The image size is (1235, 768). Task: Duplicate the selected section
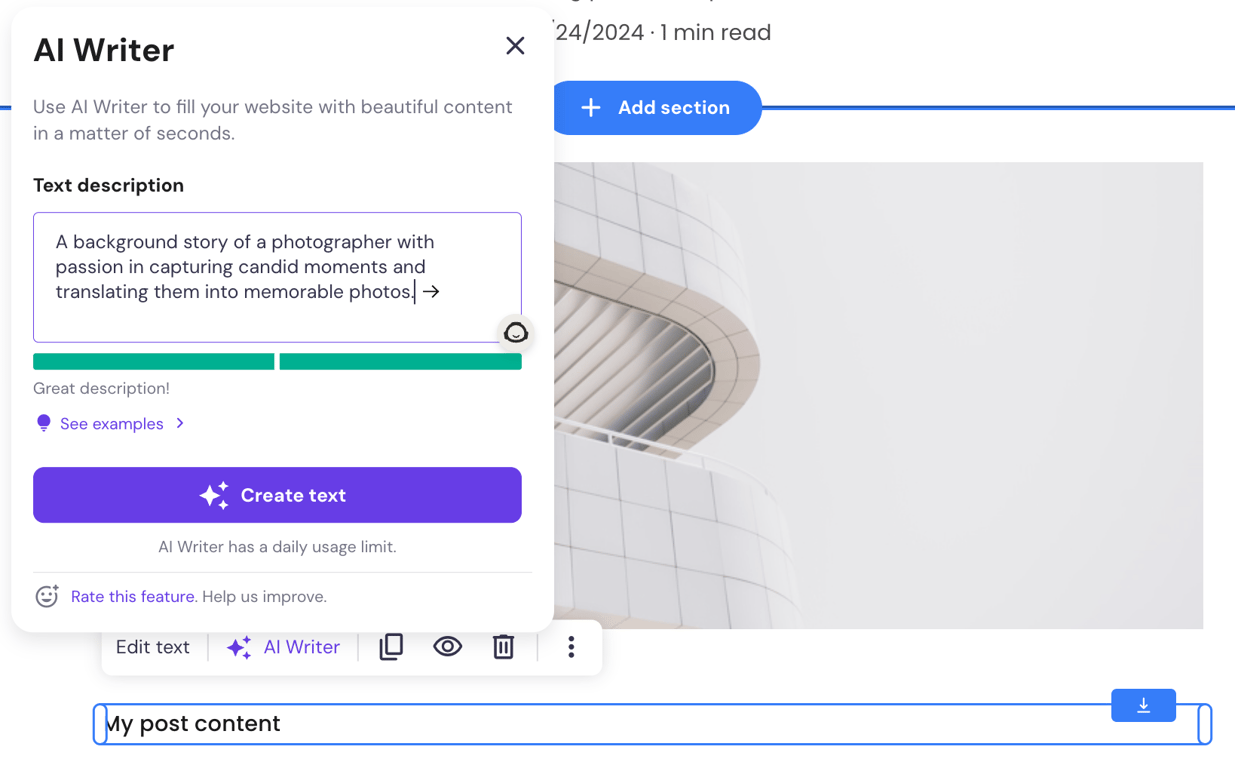point(390,647)
